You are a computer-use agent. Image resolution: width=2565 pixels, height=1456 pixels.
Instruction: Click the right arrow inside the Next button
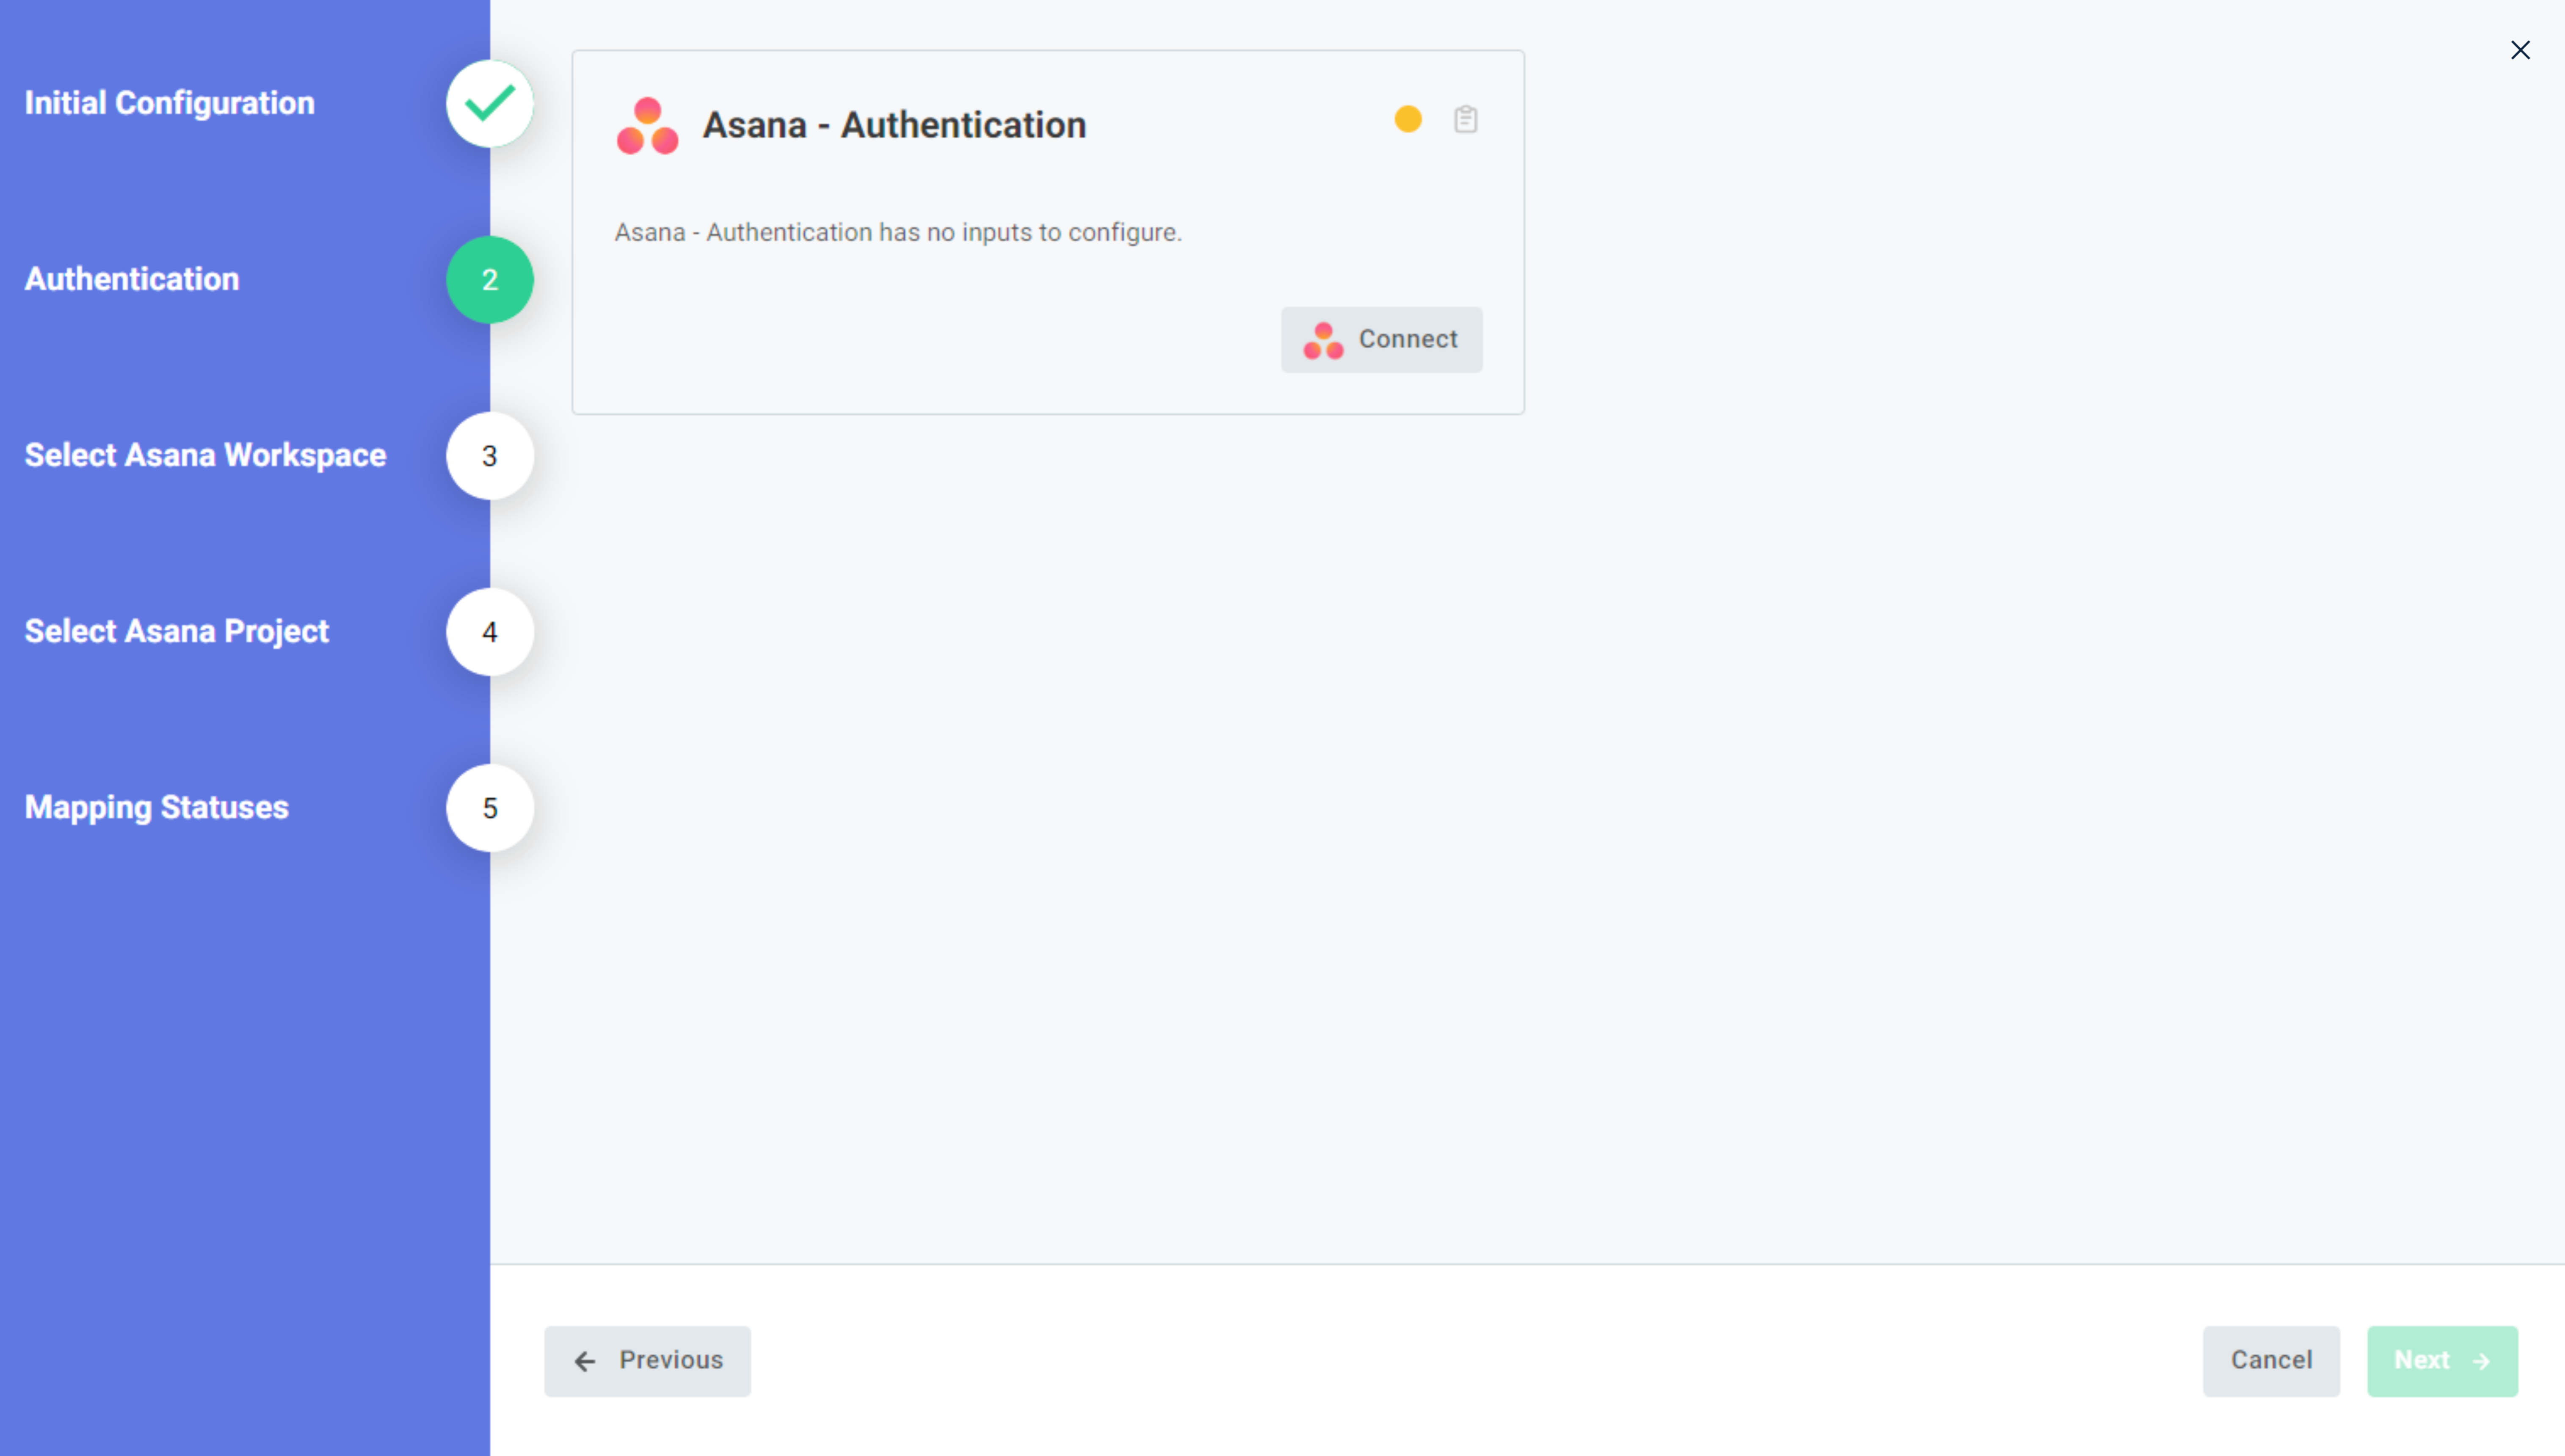2481,1361
